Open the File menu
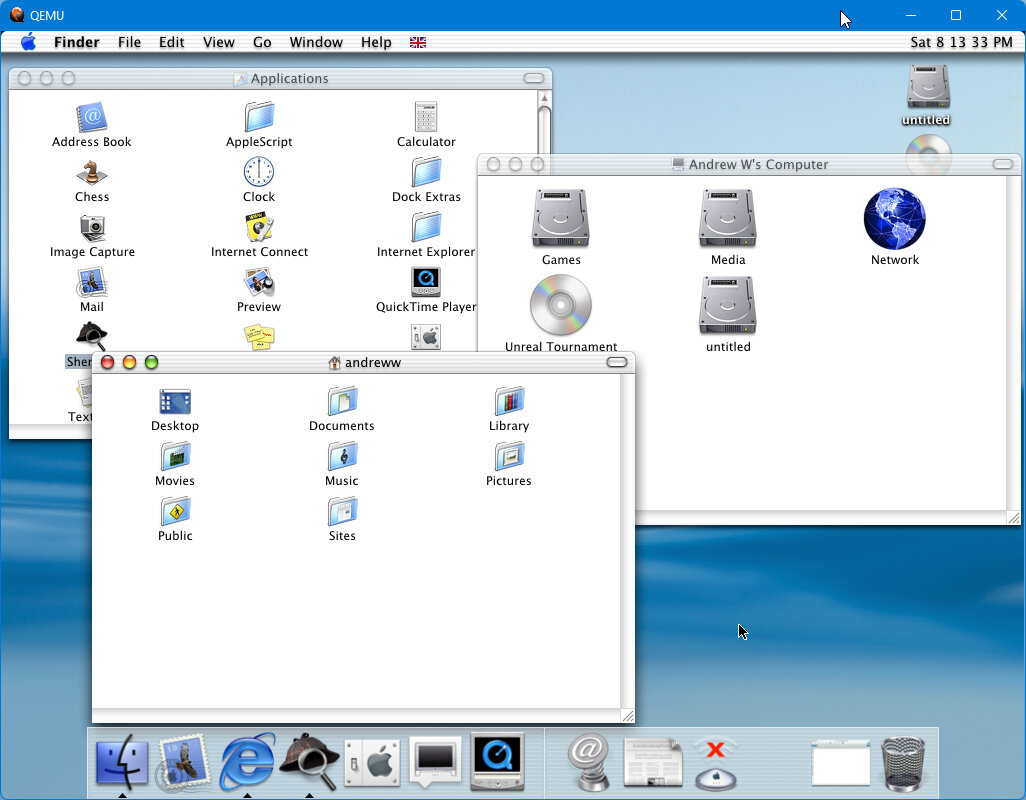 [x=129, y=42]
